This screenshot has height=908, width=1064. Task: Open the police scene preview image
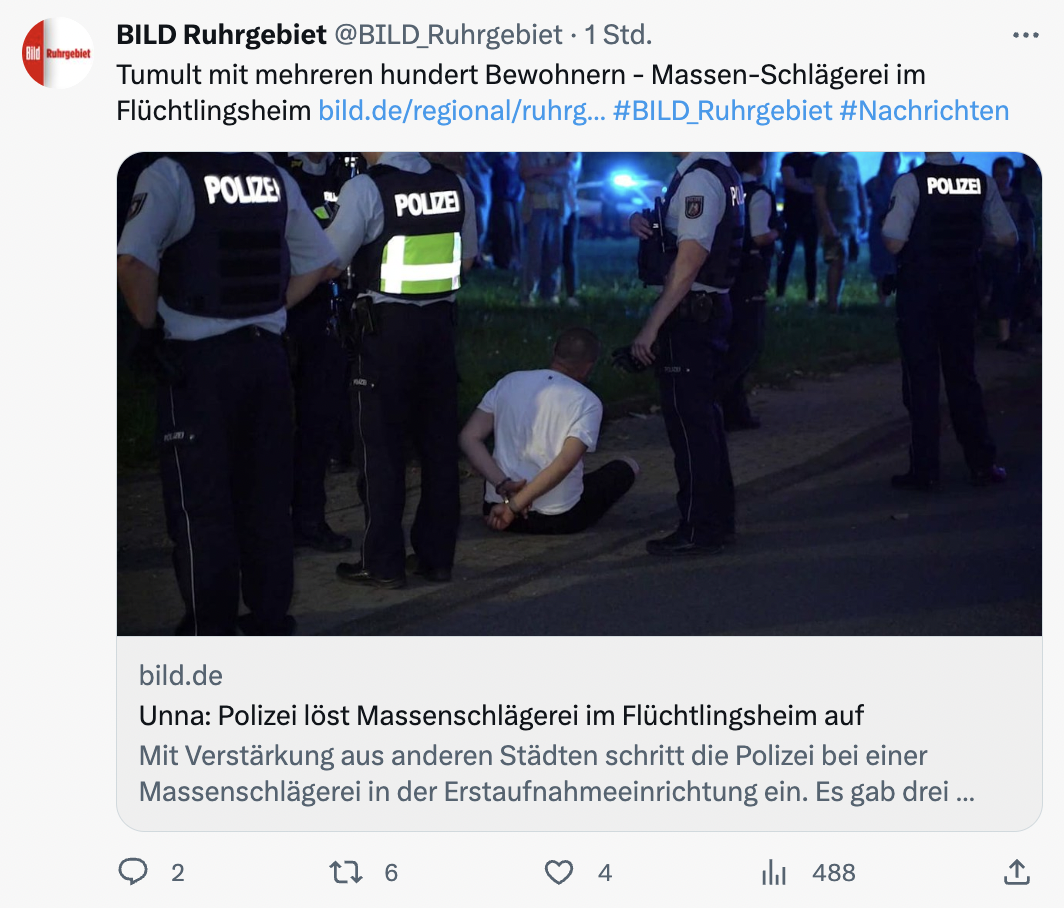[x=580, y=394]
